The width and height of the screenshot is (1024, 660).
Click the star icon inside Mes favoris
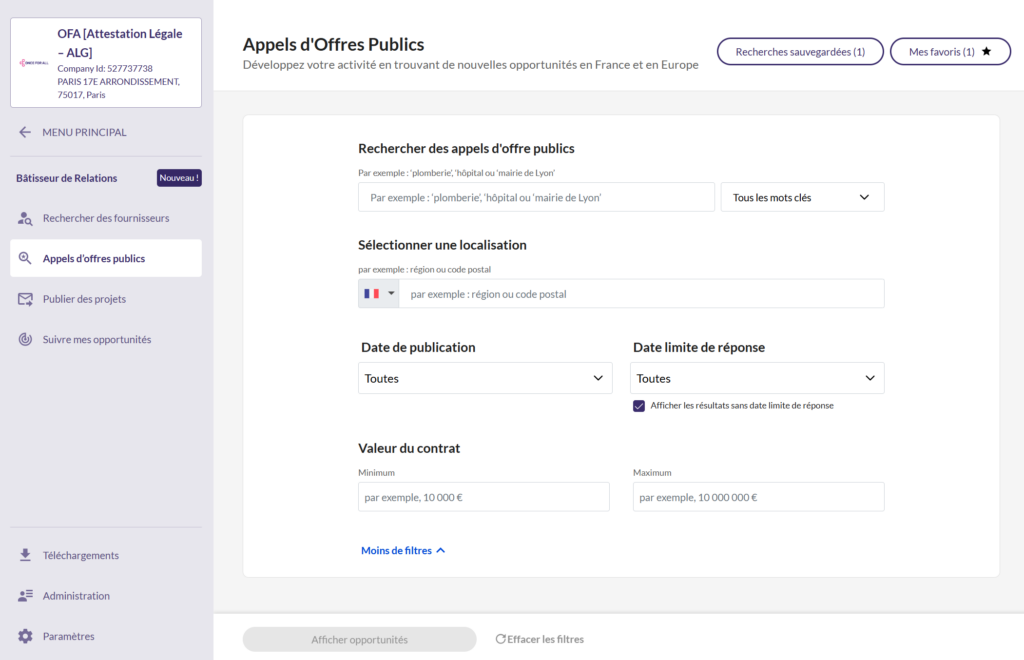click(984, 51)
